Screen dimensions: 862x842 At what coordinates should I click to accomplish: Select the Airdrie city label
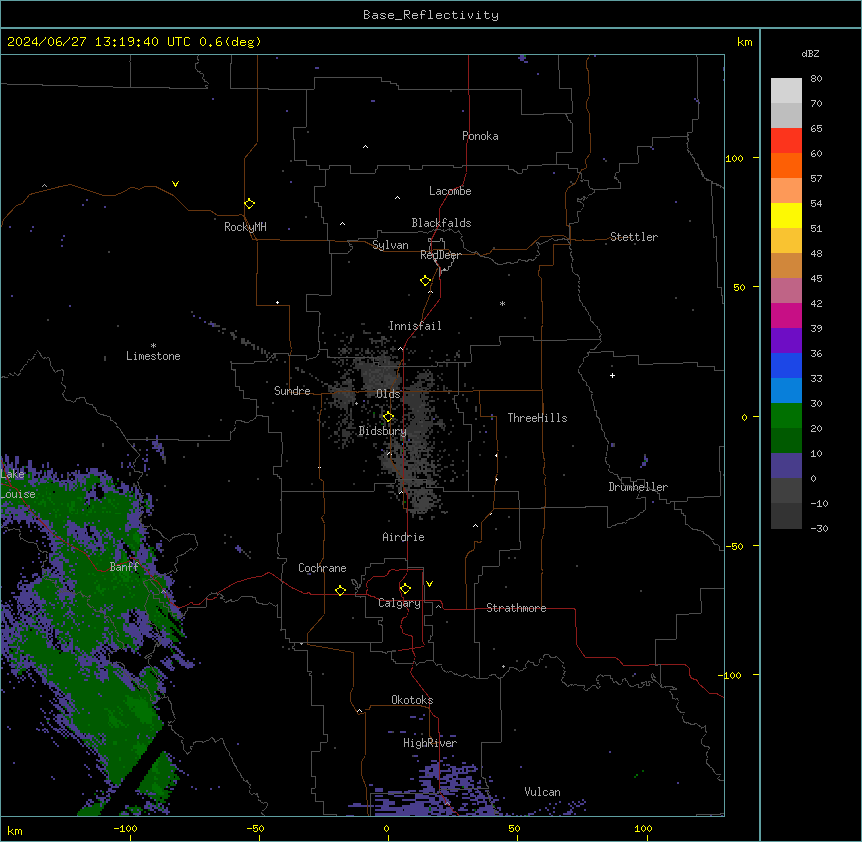[x=403, y=537]
